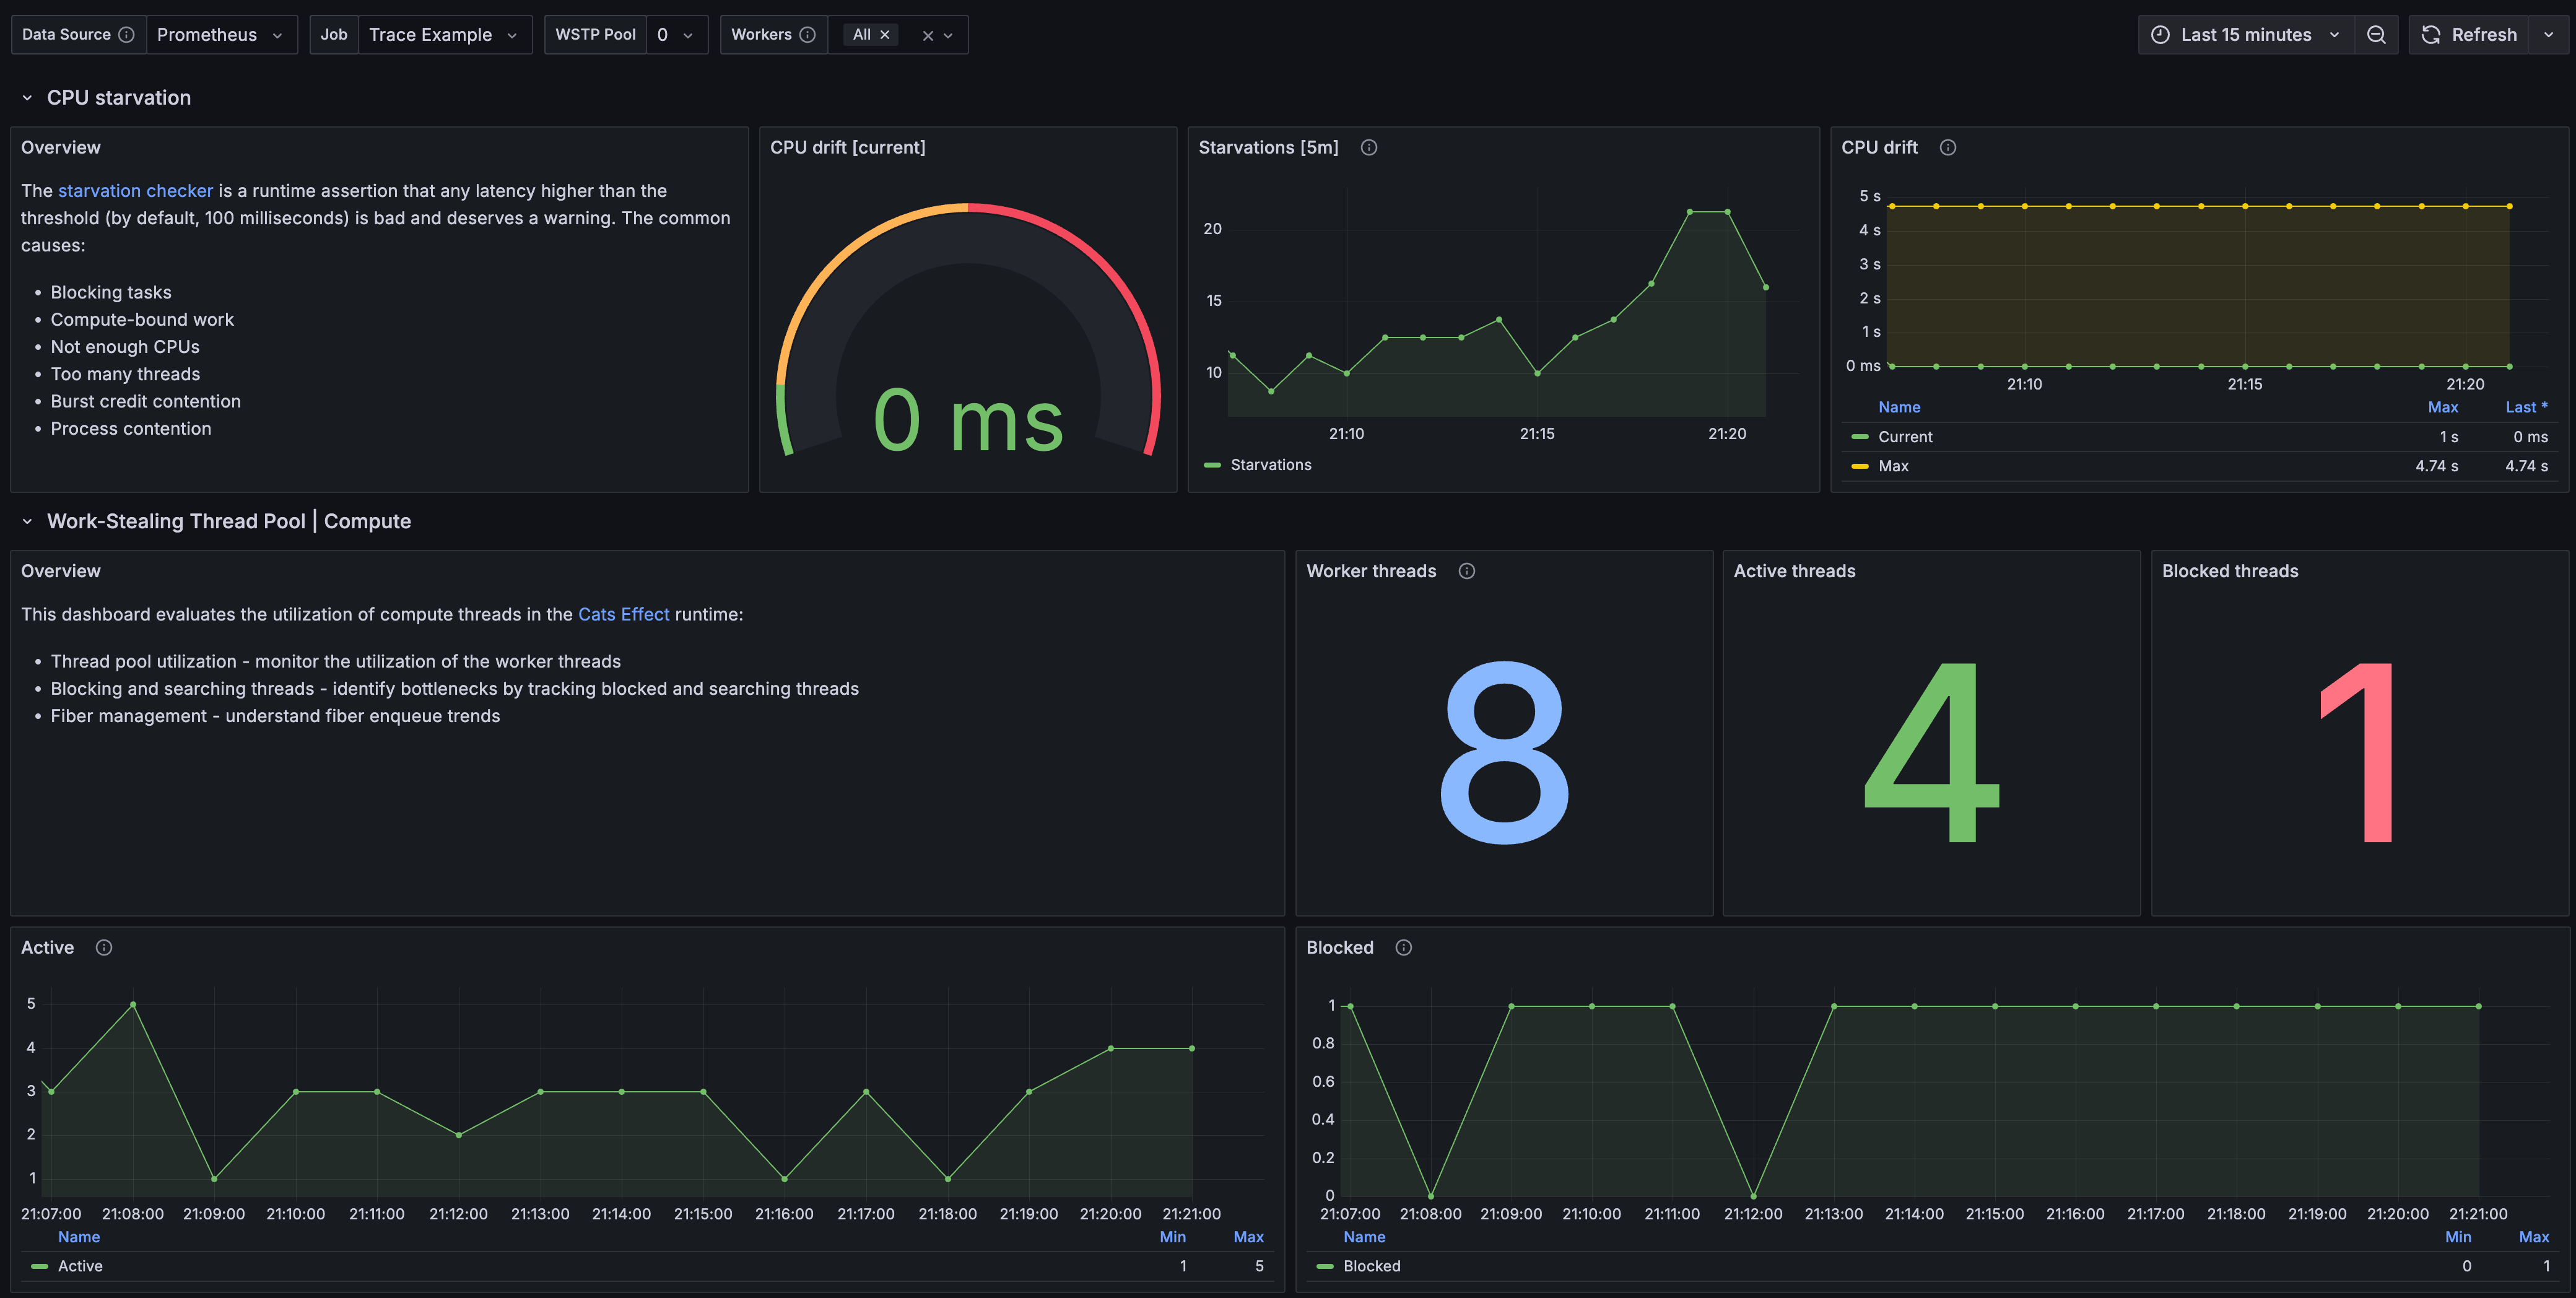Image resolution: width=2576 pixels, height=1298 pixels.
Task: Click the Refresh button
Action: [x=2469, y=35]
